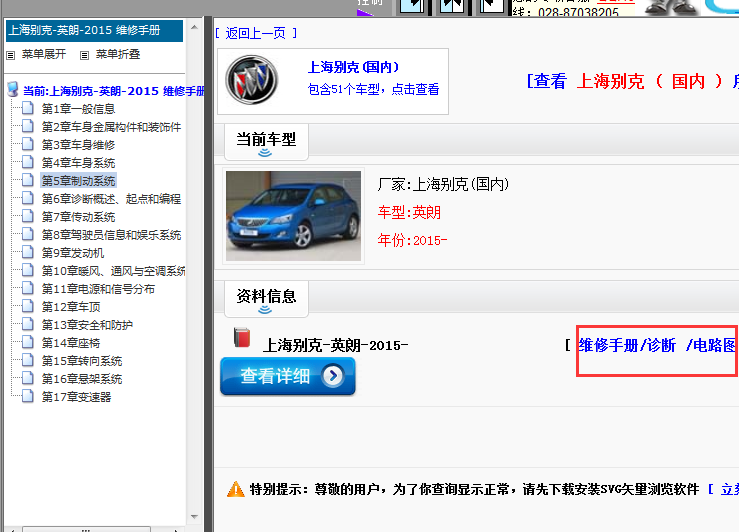Viewport: 739px width, 532px height.
Task: Click the 菜单折叠 text label
Action: pos(118,54)
